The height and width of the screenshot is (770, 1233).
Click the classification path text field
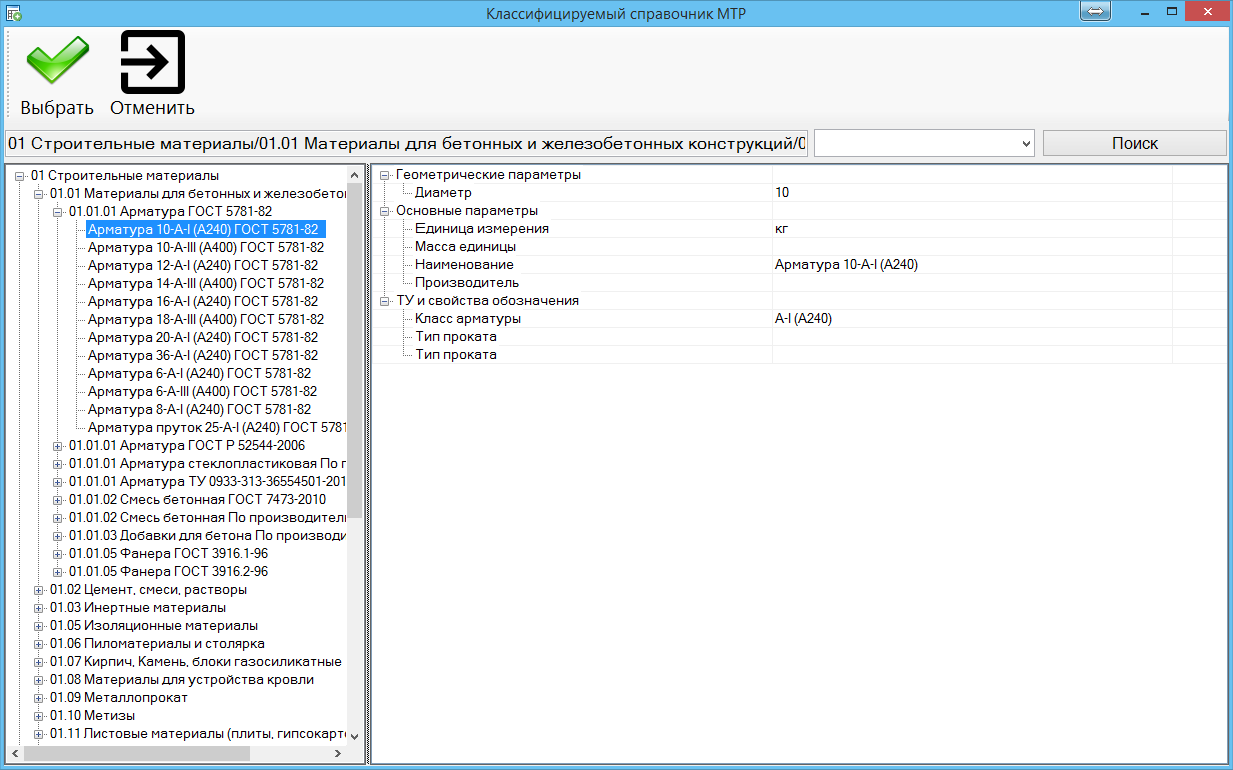(406, 144)
